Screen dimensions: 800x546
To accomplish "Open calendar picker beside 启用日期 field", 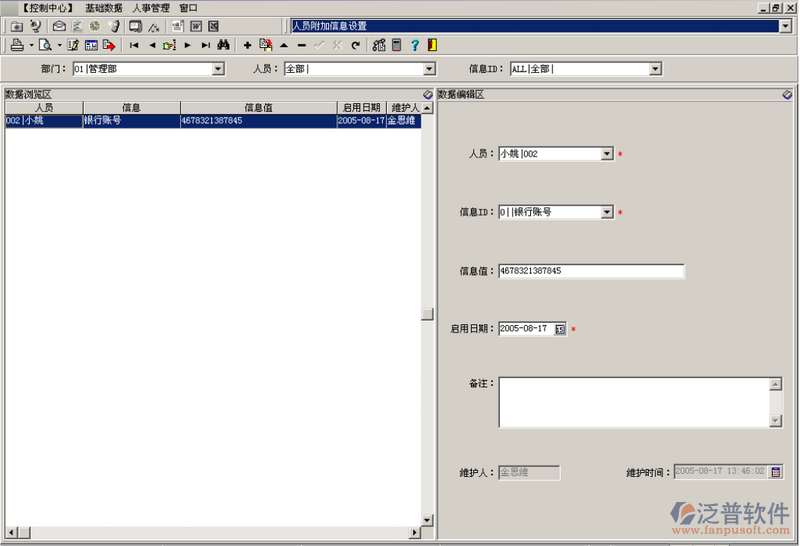I will coord(560,329).
